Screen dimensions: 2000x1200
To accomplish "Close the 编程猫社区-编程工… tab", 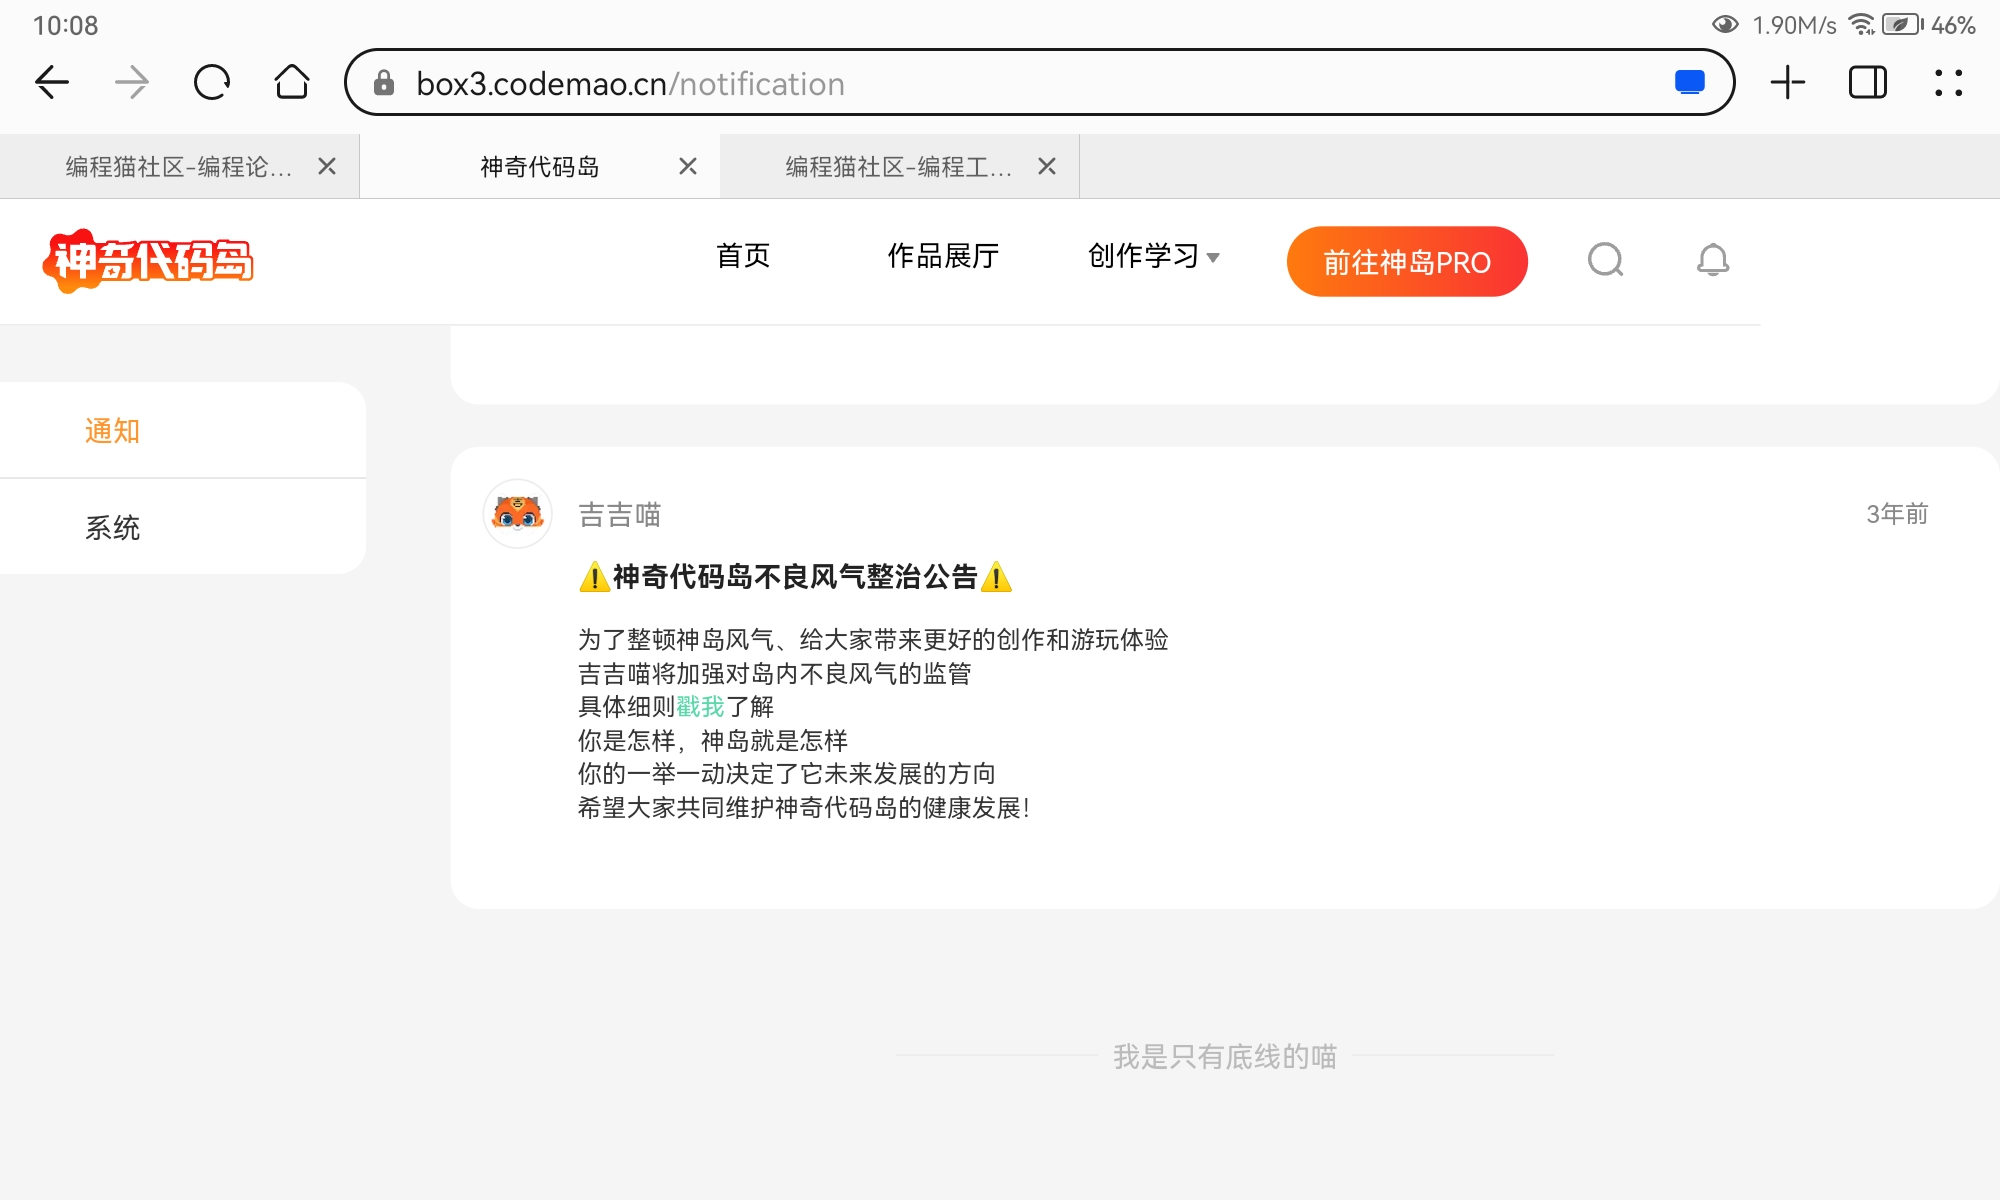I will coord(1047,166).
